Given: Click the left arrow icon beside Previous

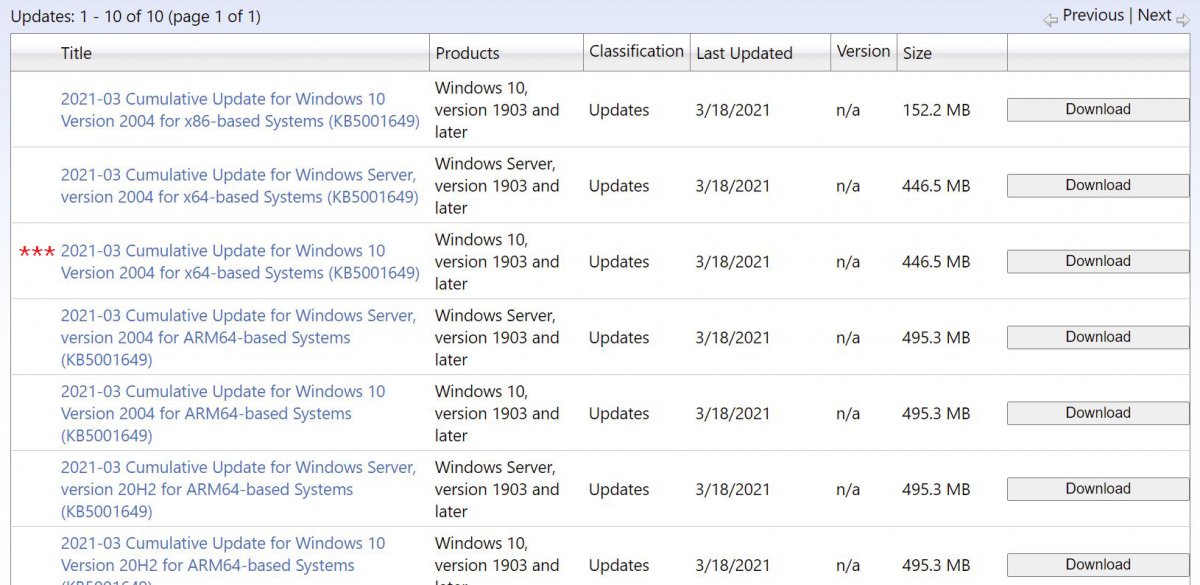Looking at the screenshot, I should pos(1050,19).
